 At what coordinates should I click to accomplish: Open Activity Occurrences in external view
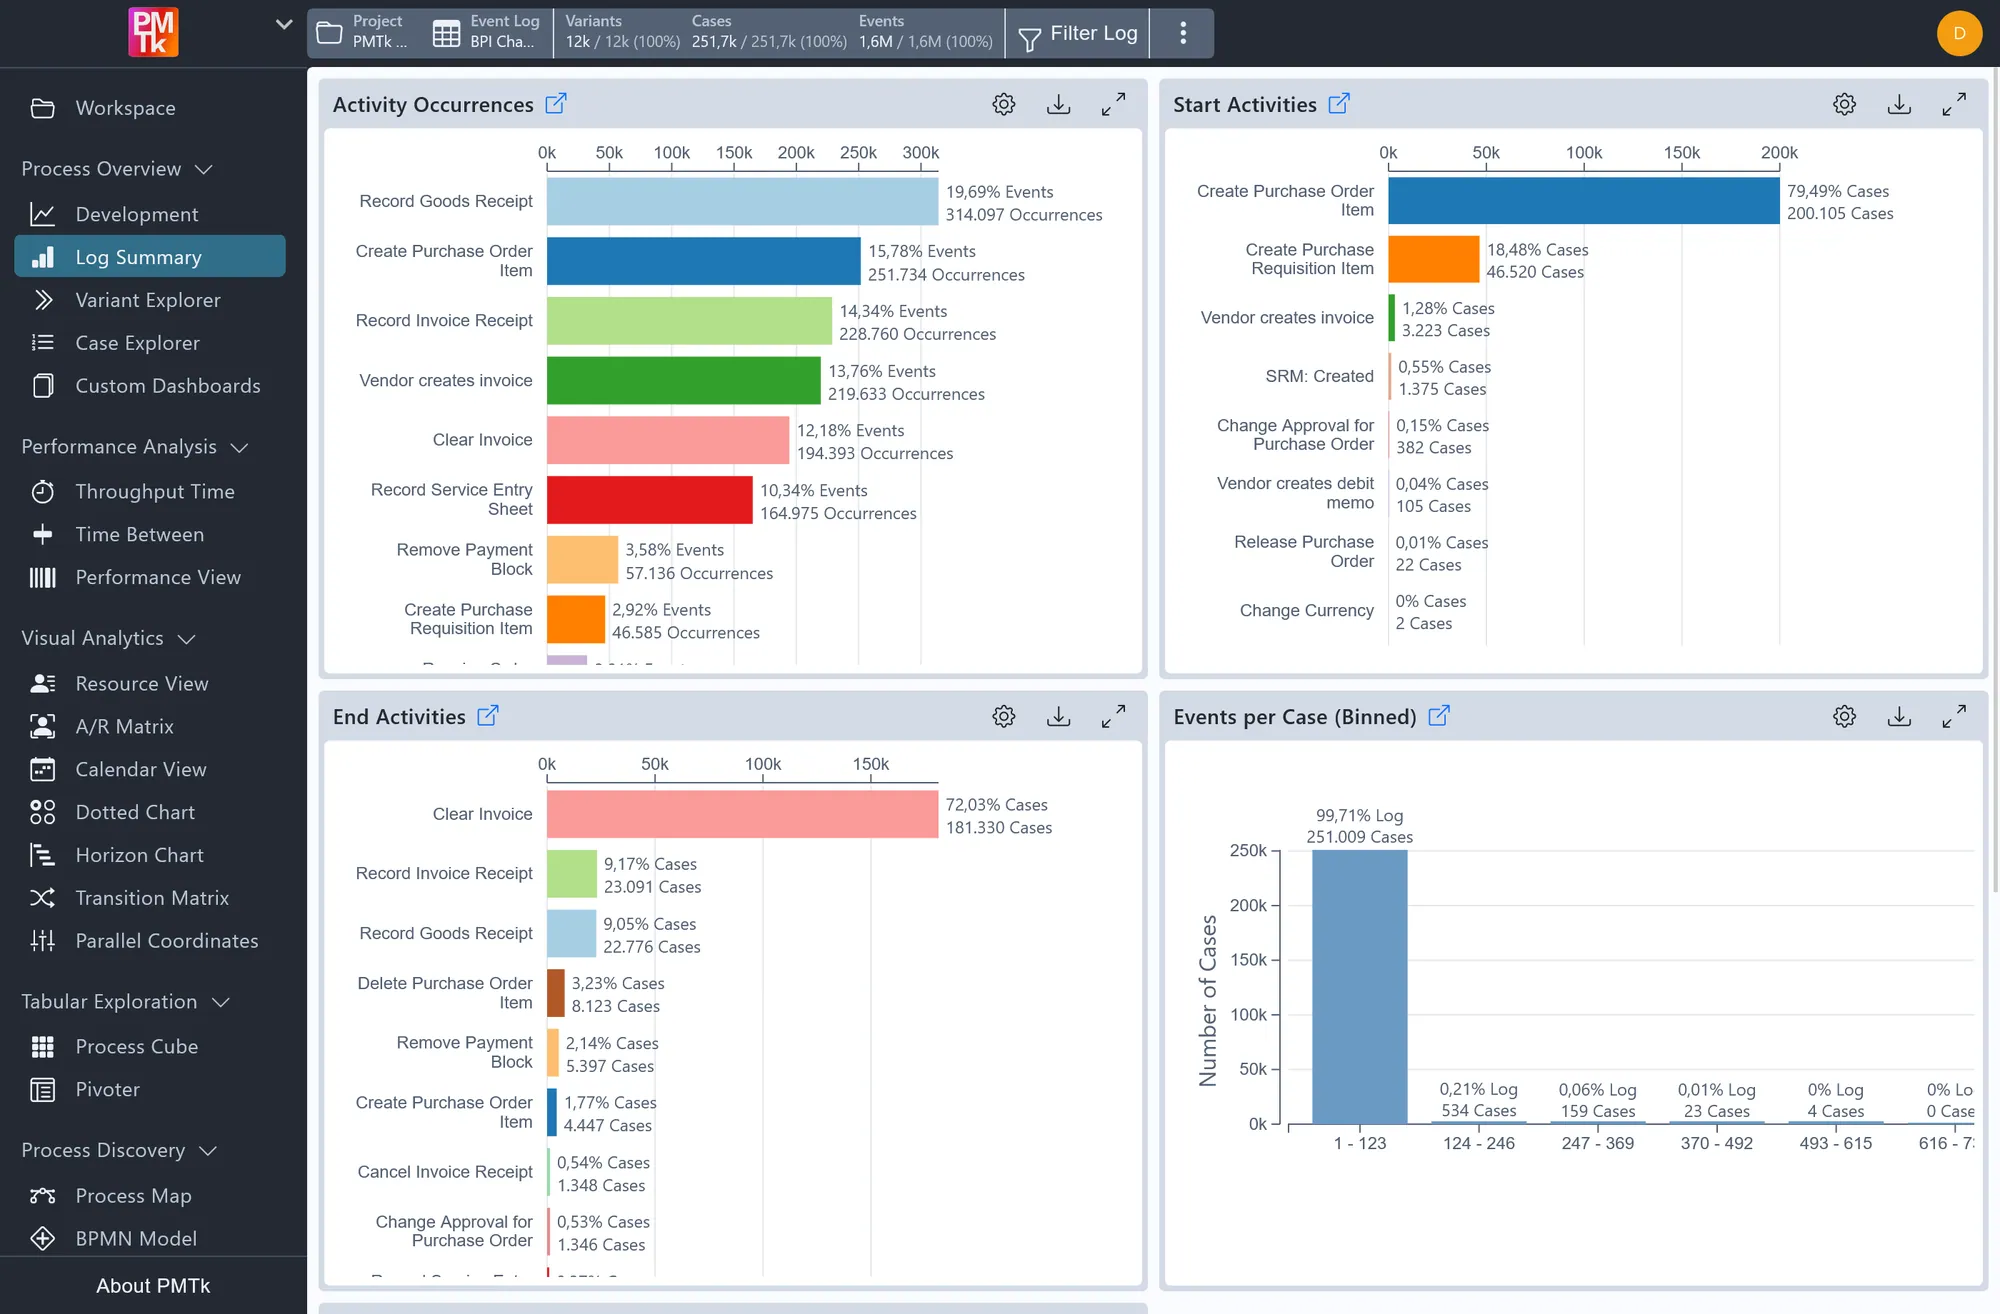pos(556,103)
